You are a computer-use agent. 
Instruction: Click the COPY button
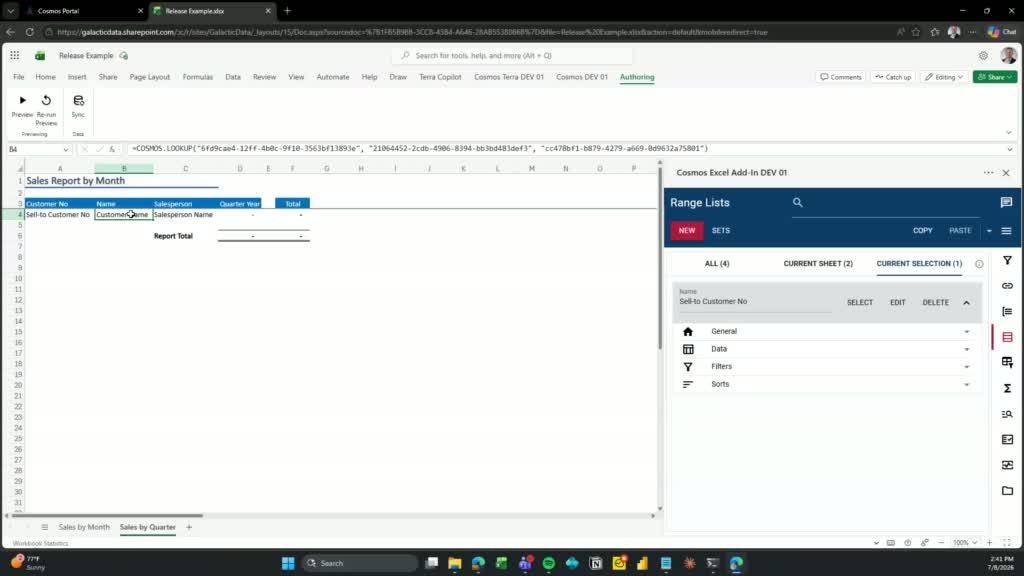click(922, 231)
